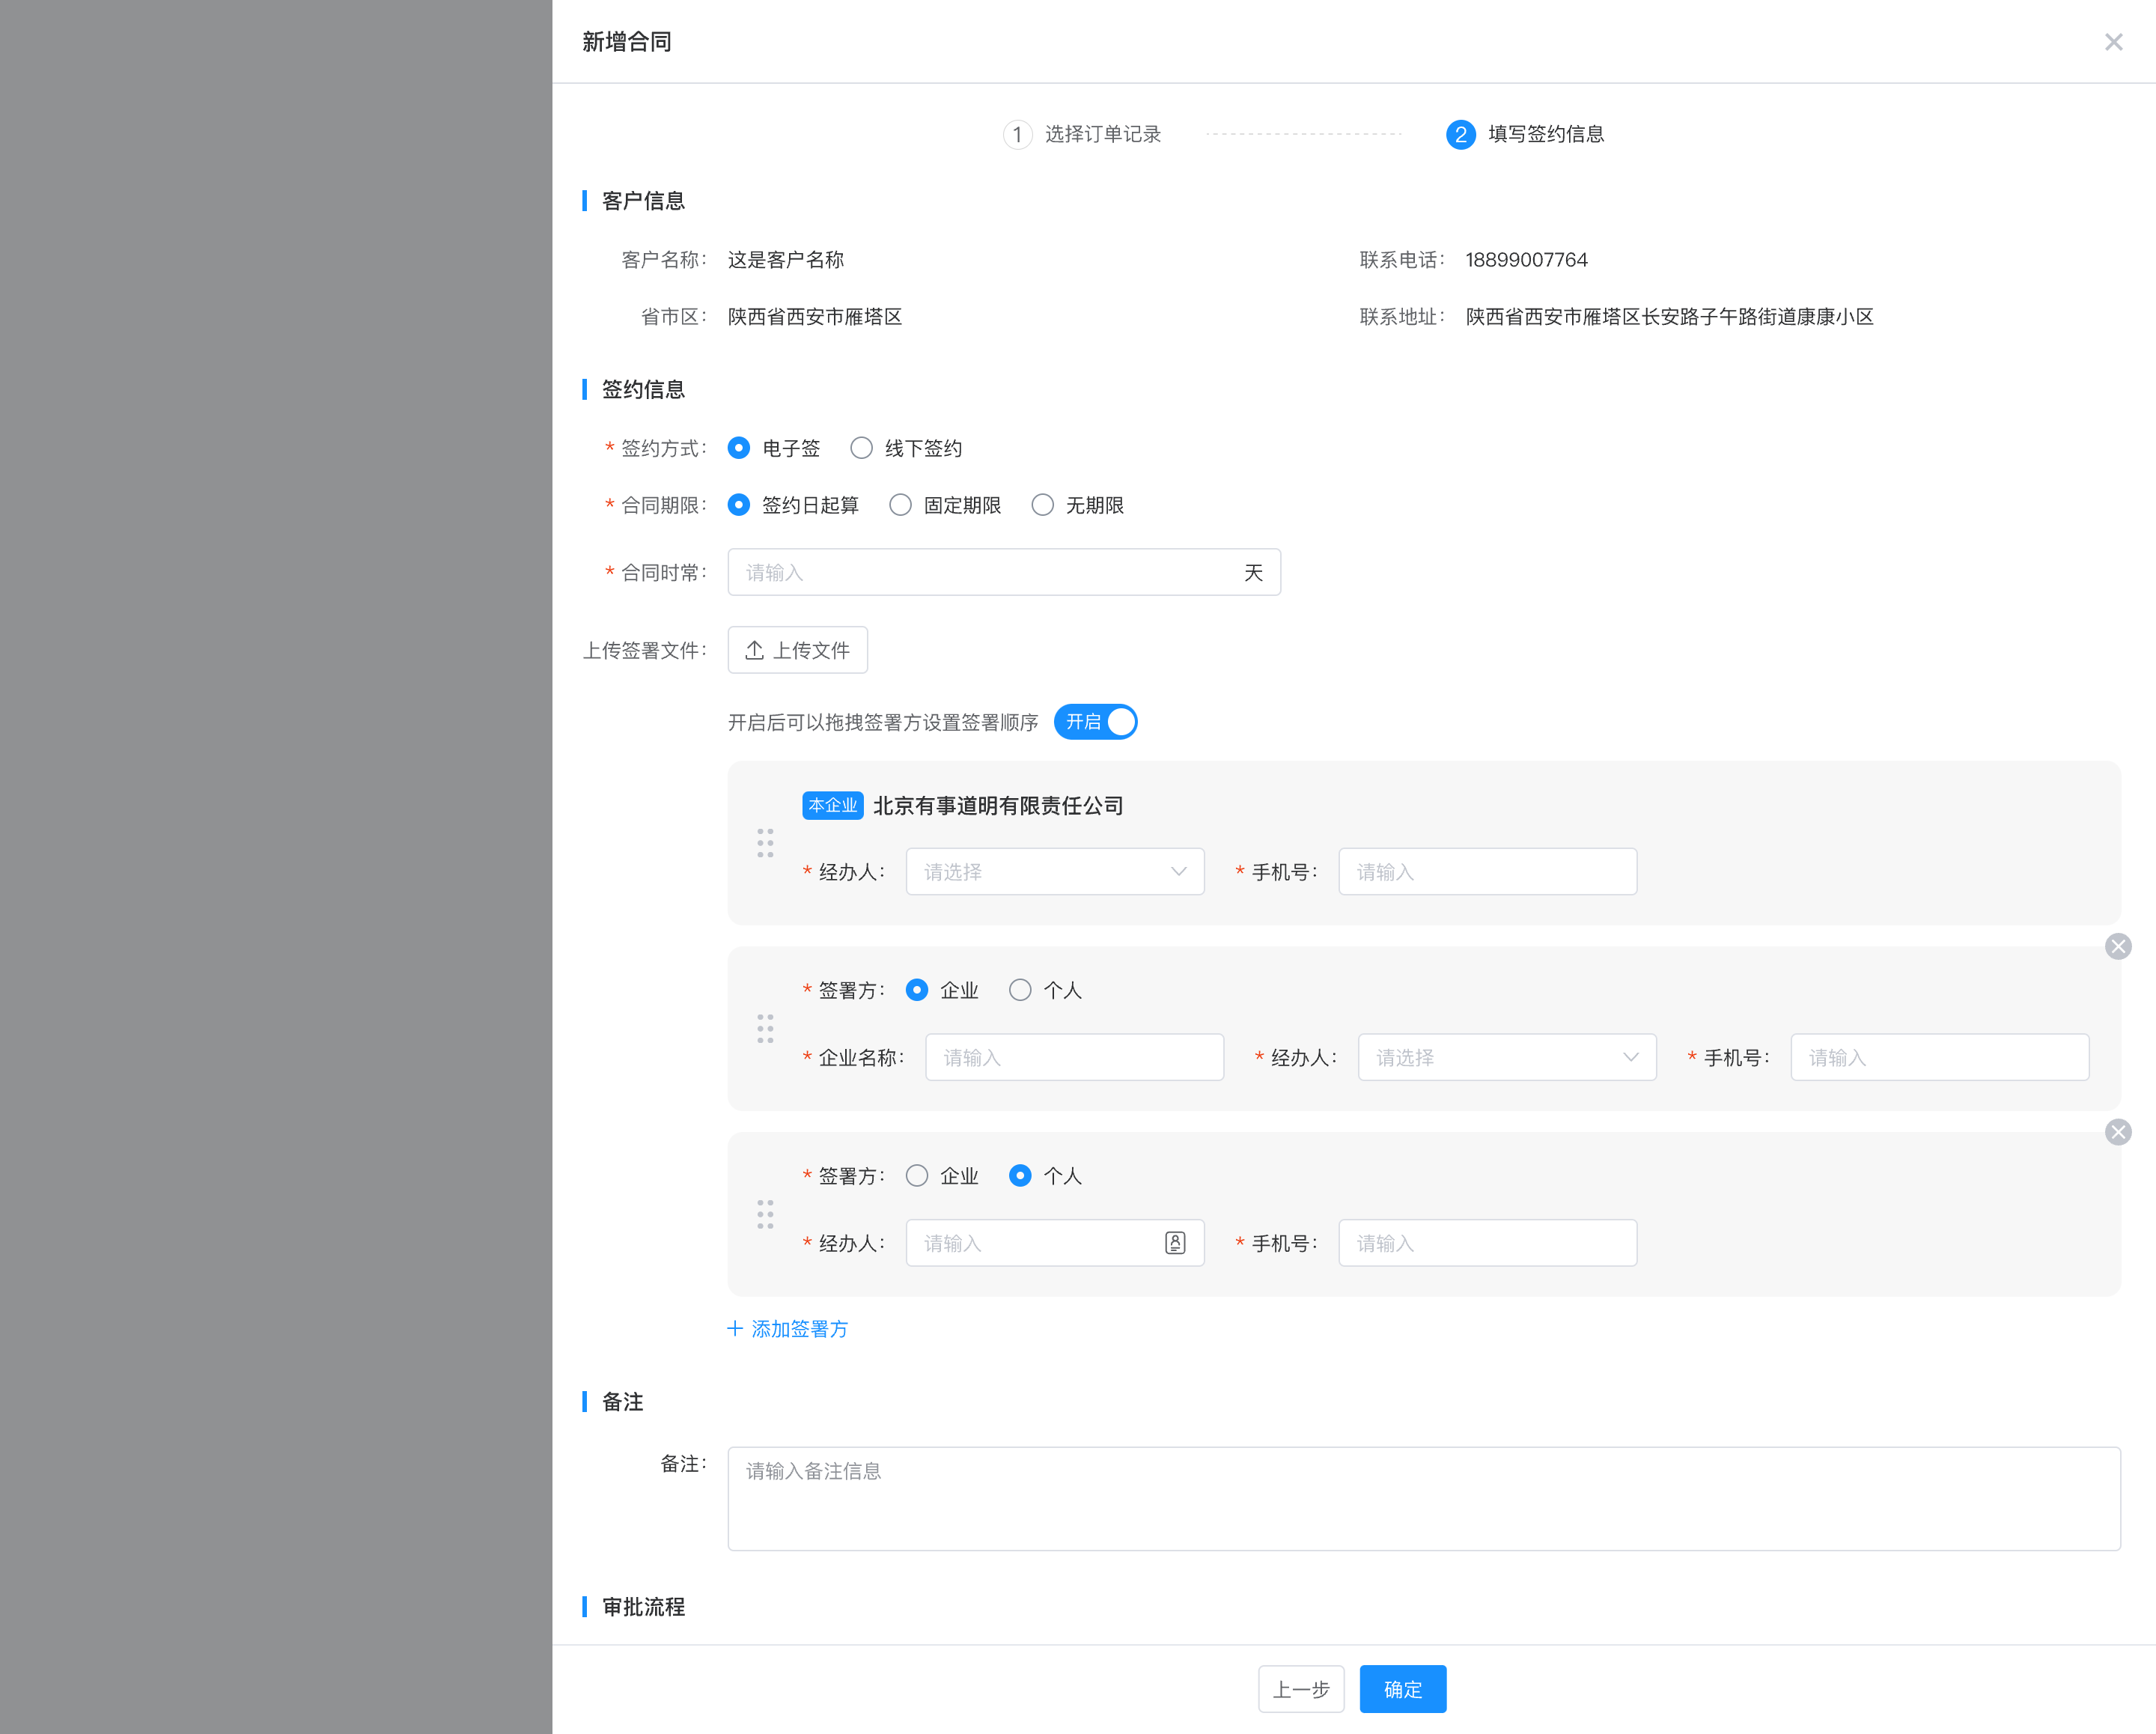Close the 新增合同 dialog
Screen dimensions: 2156x1734
(2113, 42)
